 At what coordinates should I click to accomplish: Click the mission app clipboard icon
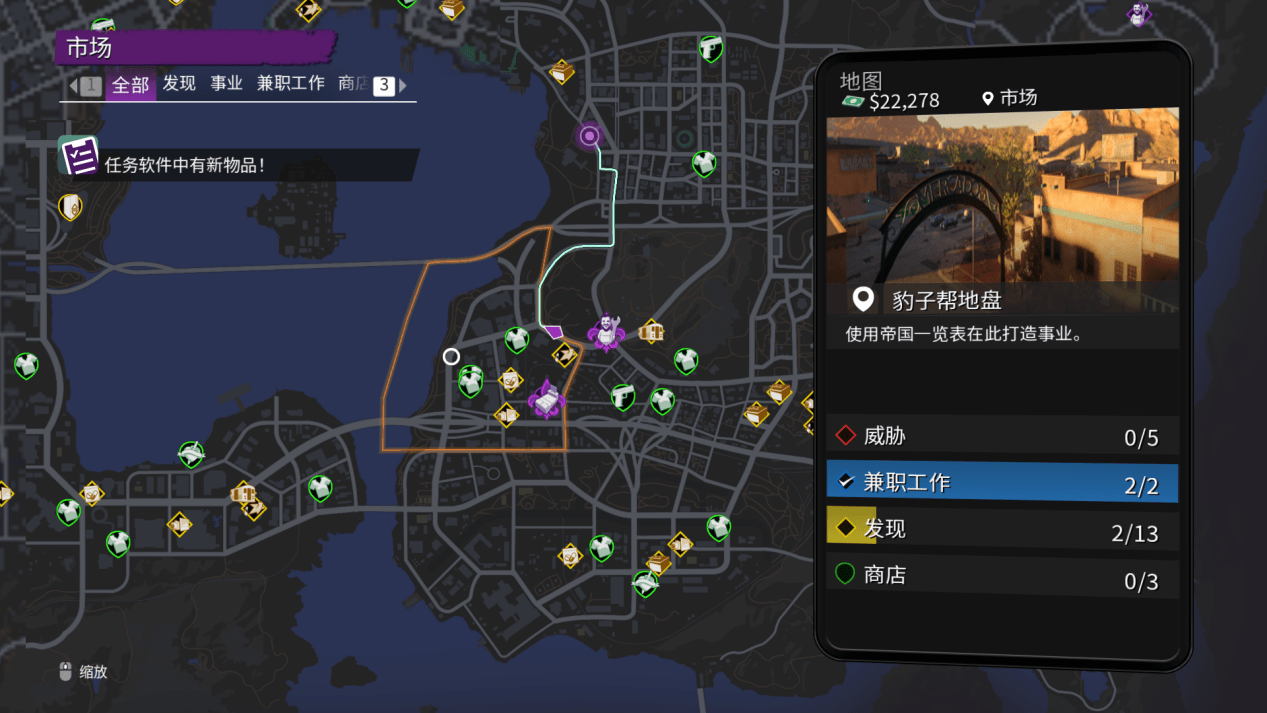pyautogui.click(x=78, y=156)
